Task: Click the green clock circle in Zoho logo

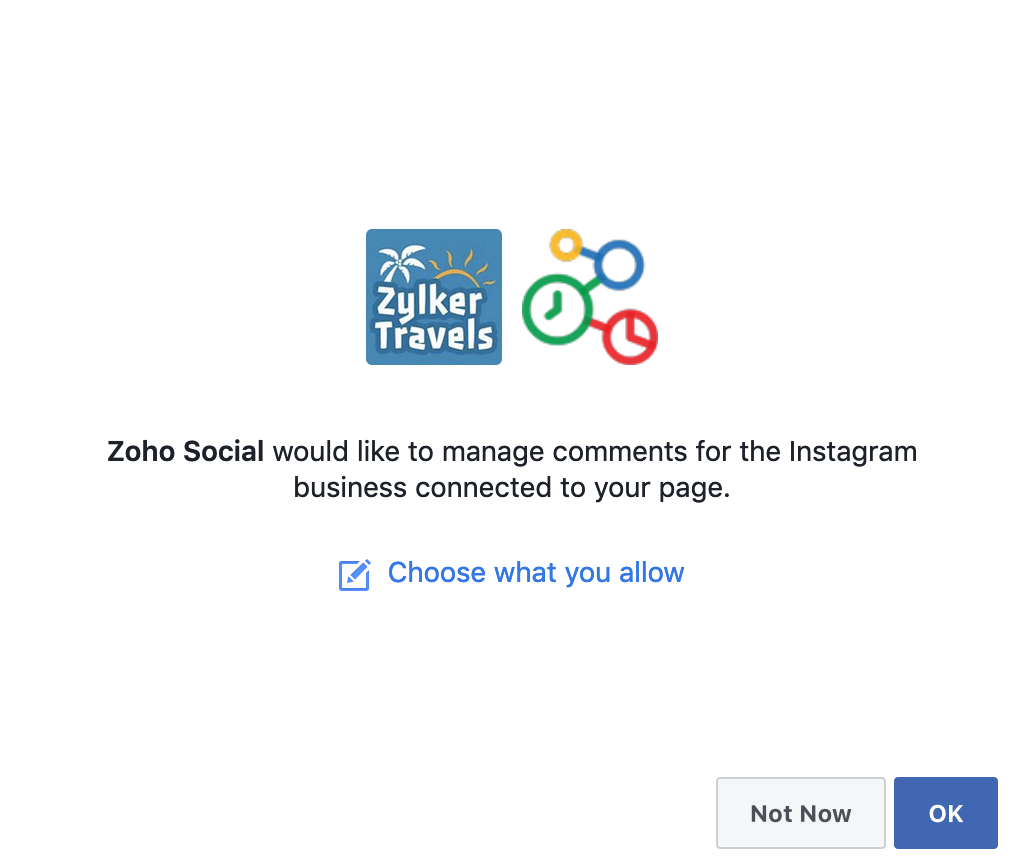Action: click(555, 311)
